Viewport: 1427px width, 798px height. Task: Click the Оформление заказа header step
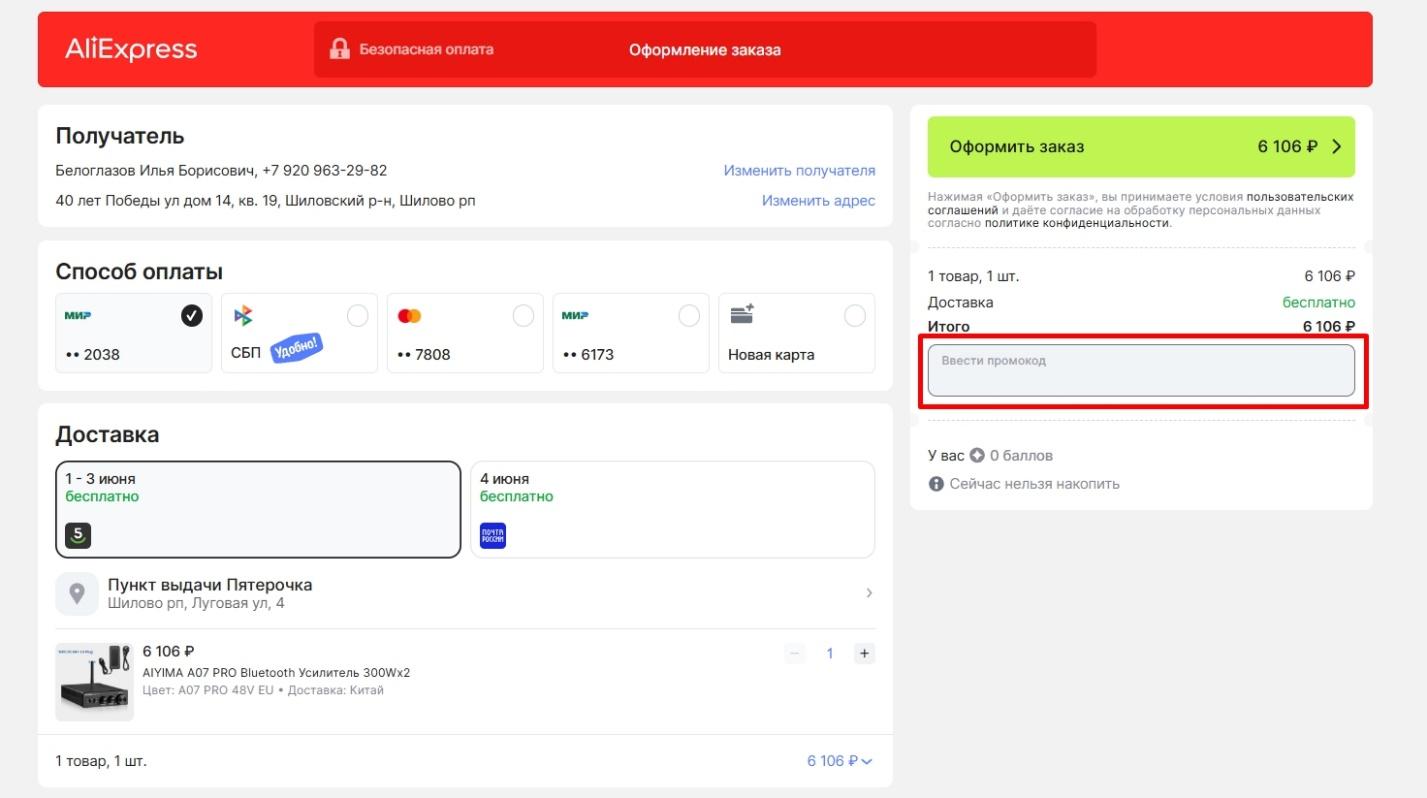coord(705,50)
